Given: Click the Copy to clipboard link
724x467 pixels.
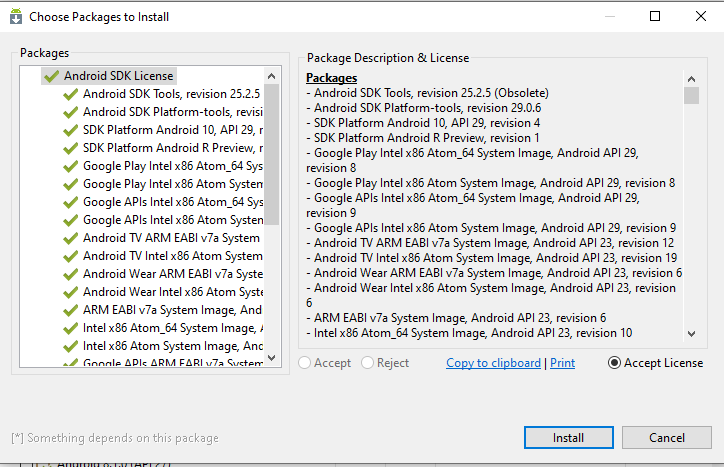Looking at the screenshot, I should [493, 363].
